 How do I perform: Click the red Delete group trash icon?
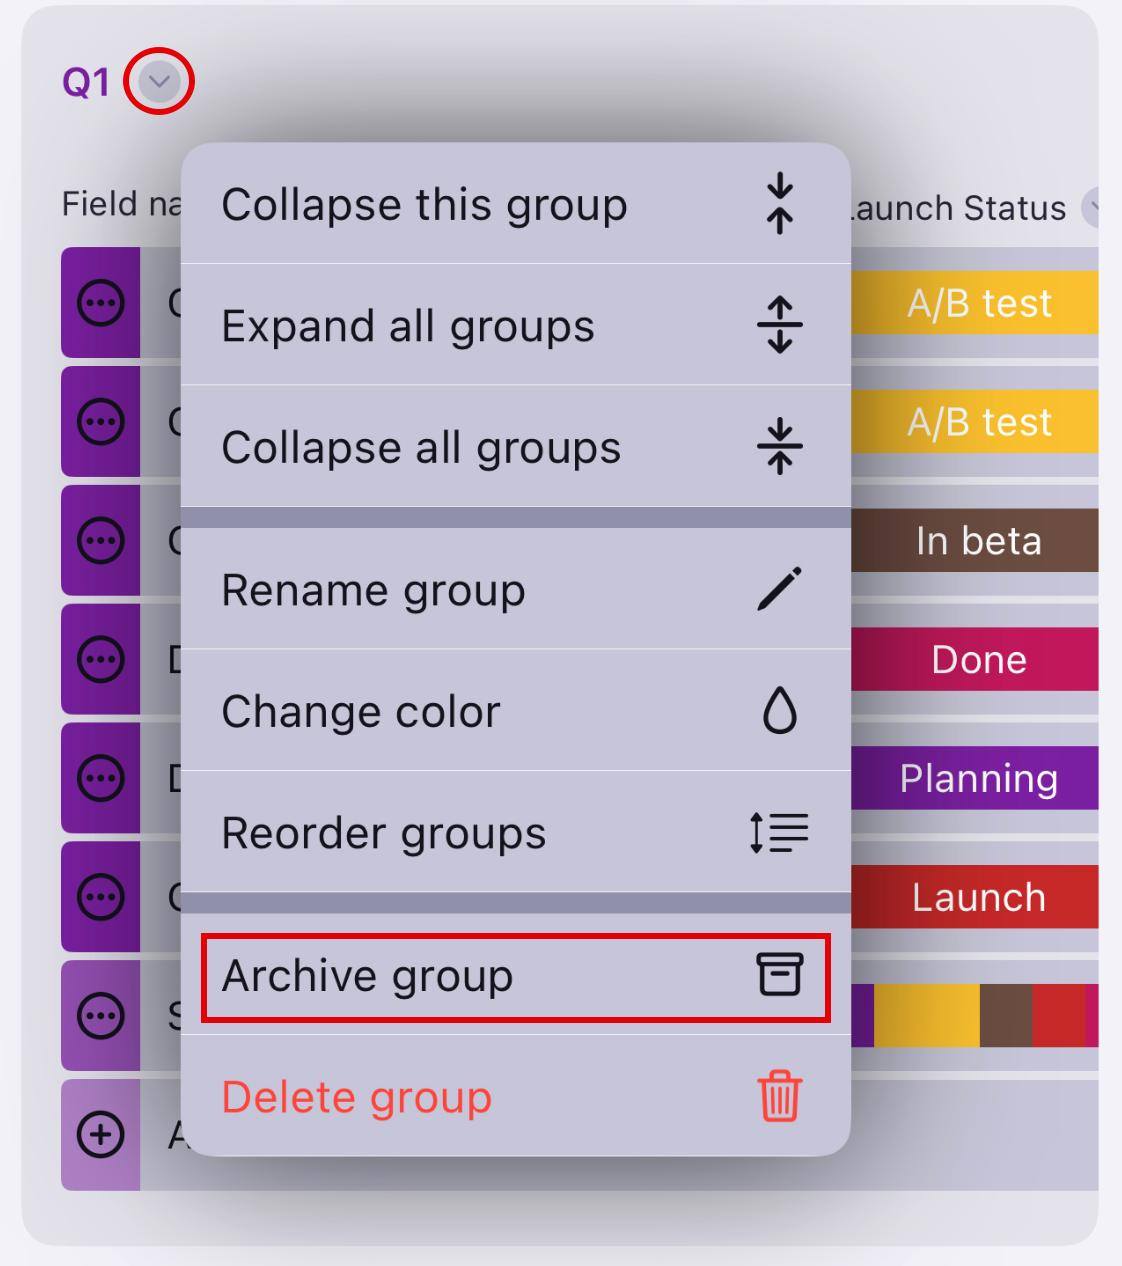pyautogui.click(x=780, y=1096)
